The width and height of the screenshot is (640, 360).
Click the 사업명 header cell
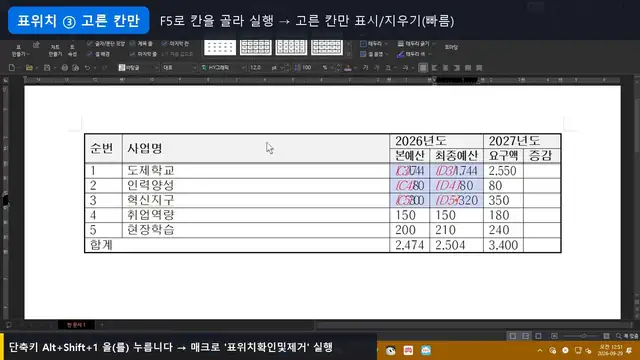click(x=256, y=148)
